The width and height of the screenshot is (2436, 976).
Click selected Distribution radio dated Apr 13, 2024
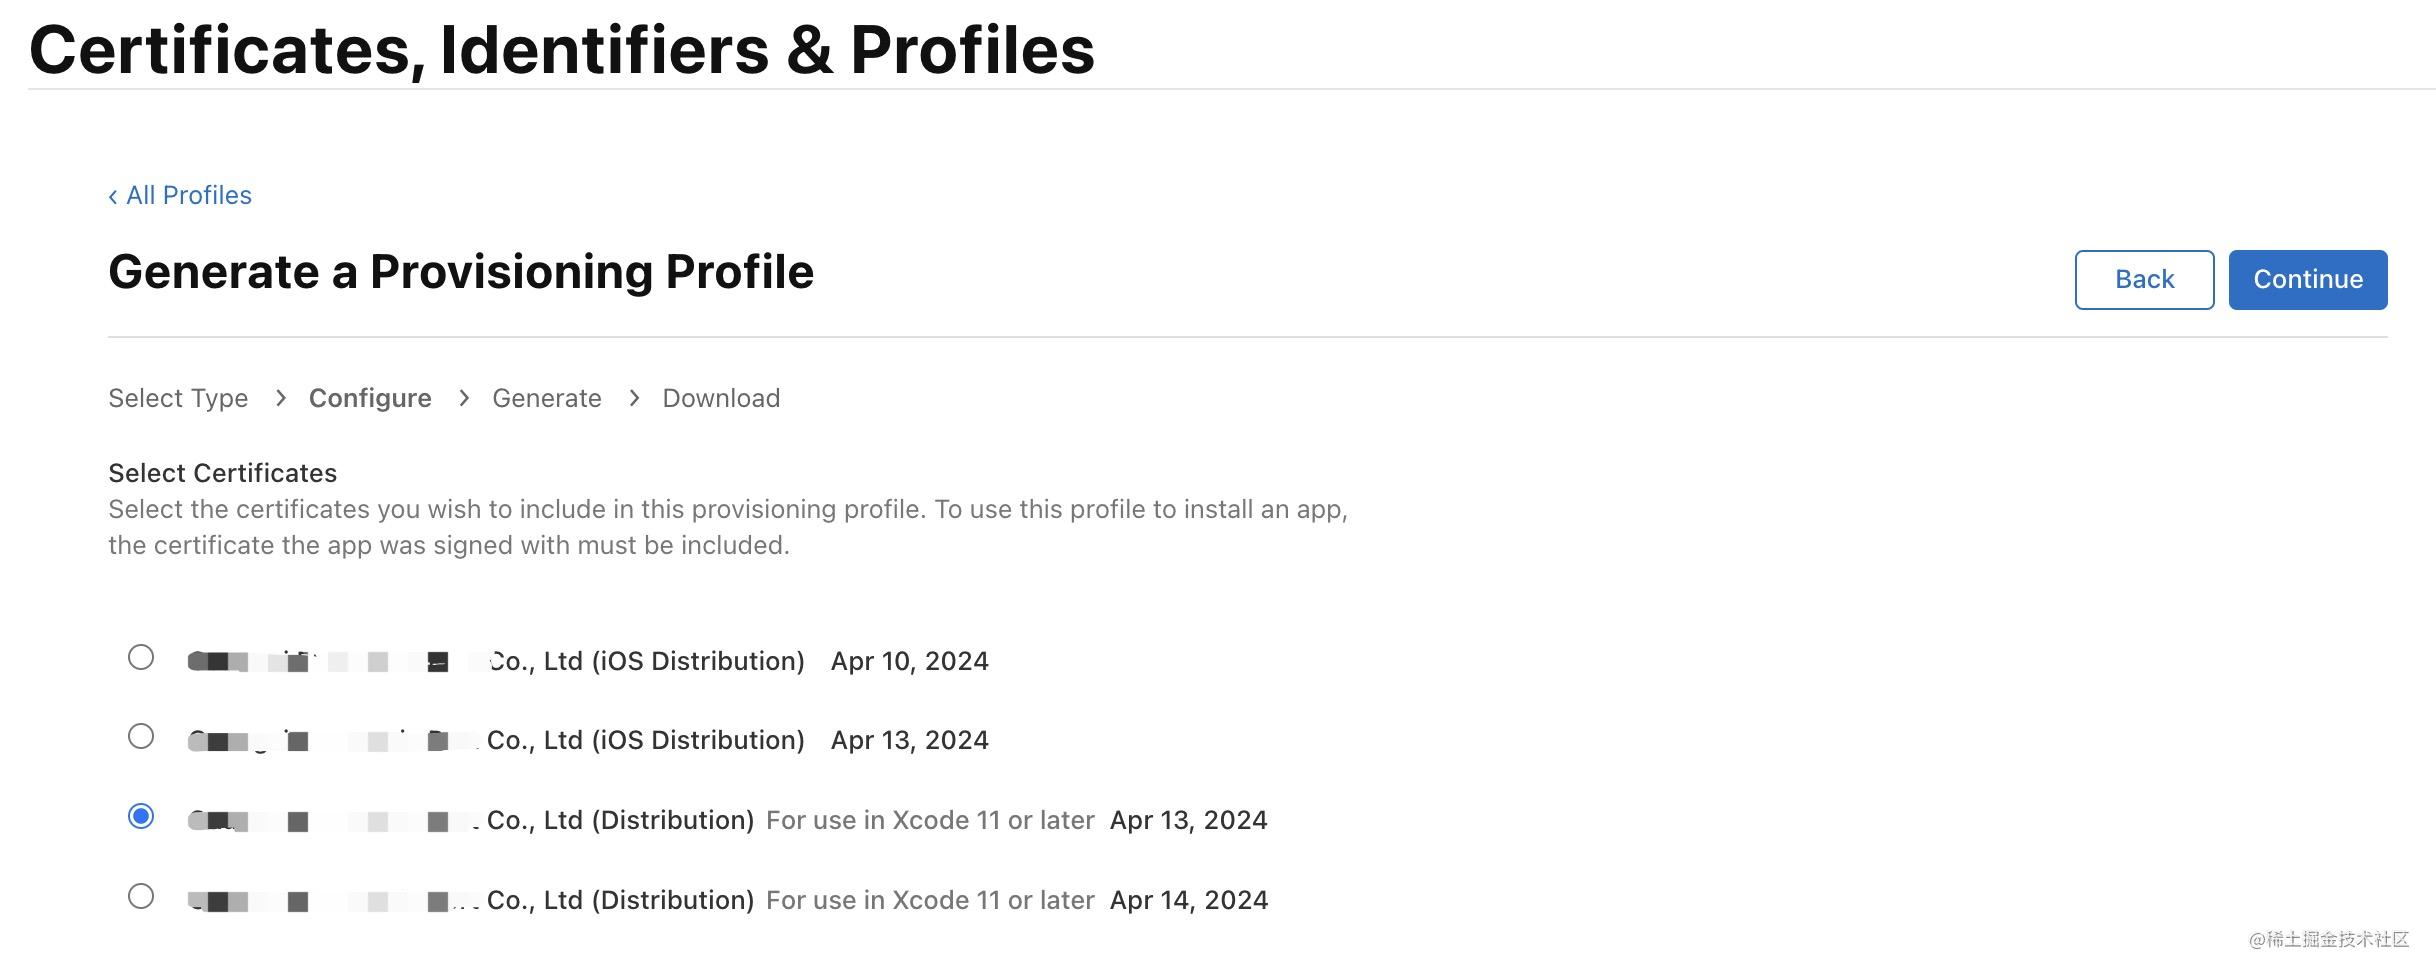click(x=141, y=817)
